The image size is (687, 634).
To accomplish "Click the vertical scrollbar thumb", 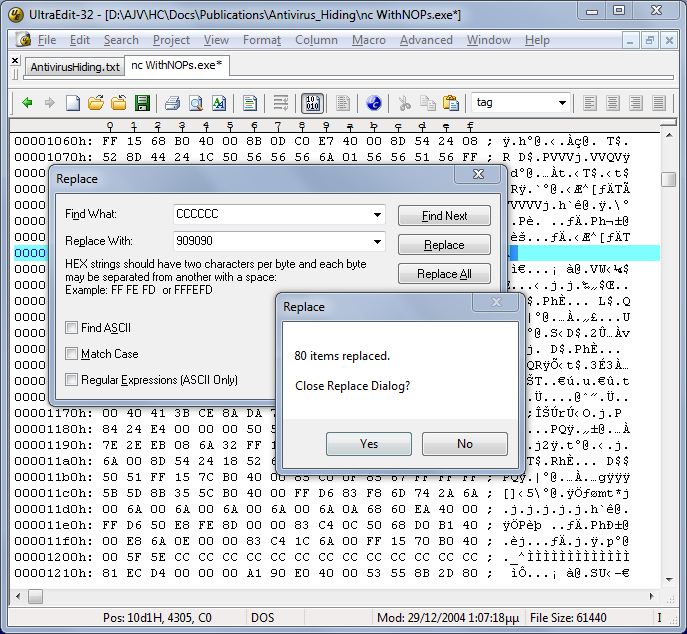I will click(x=669, y=179).
